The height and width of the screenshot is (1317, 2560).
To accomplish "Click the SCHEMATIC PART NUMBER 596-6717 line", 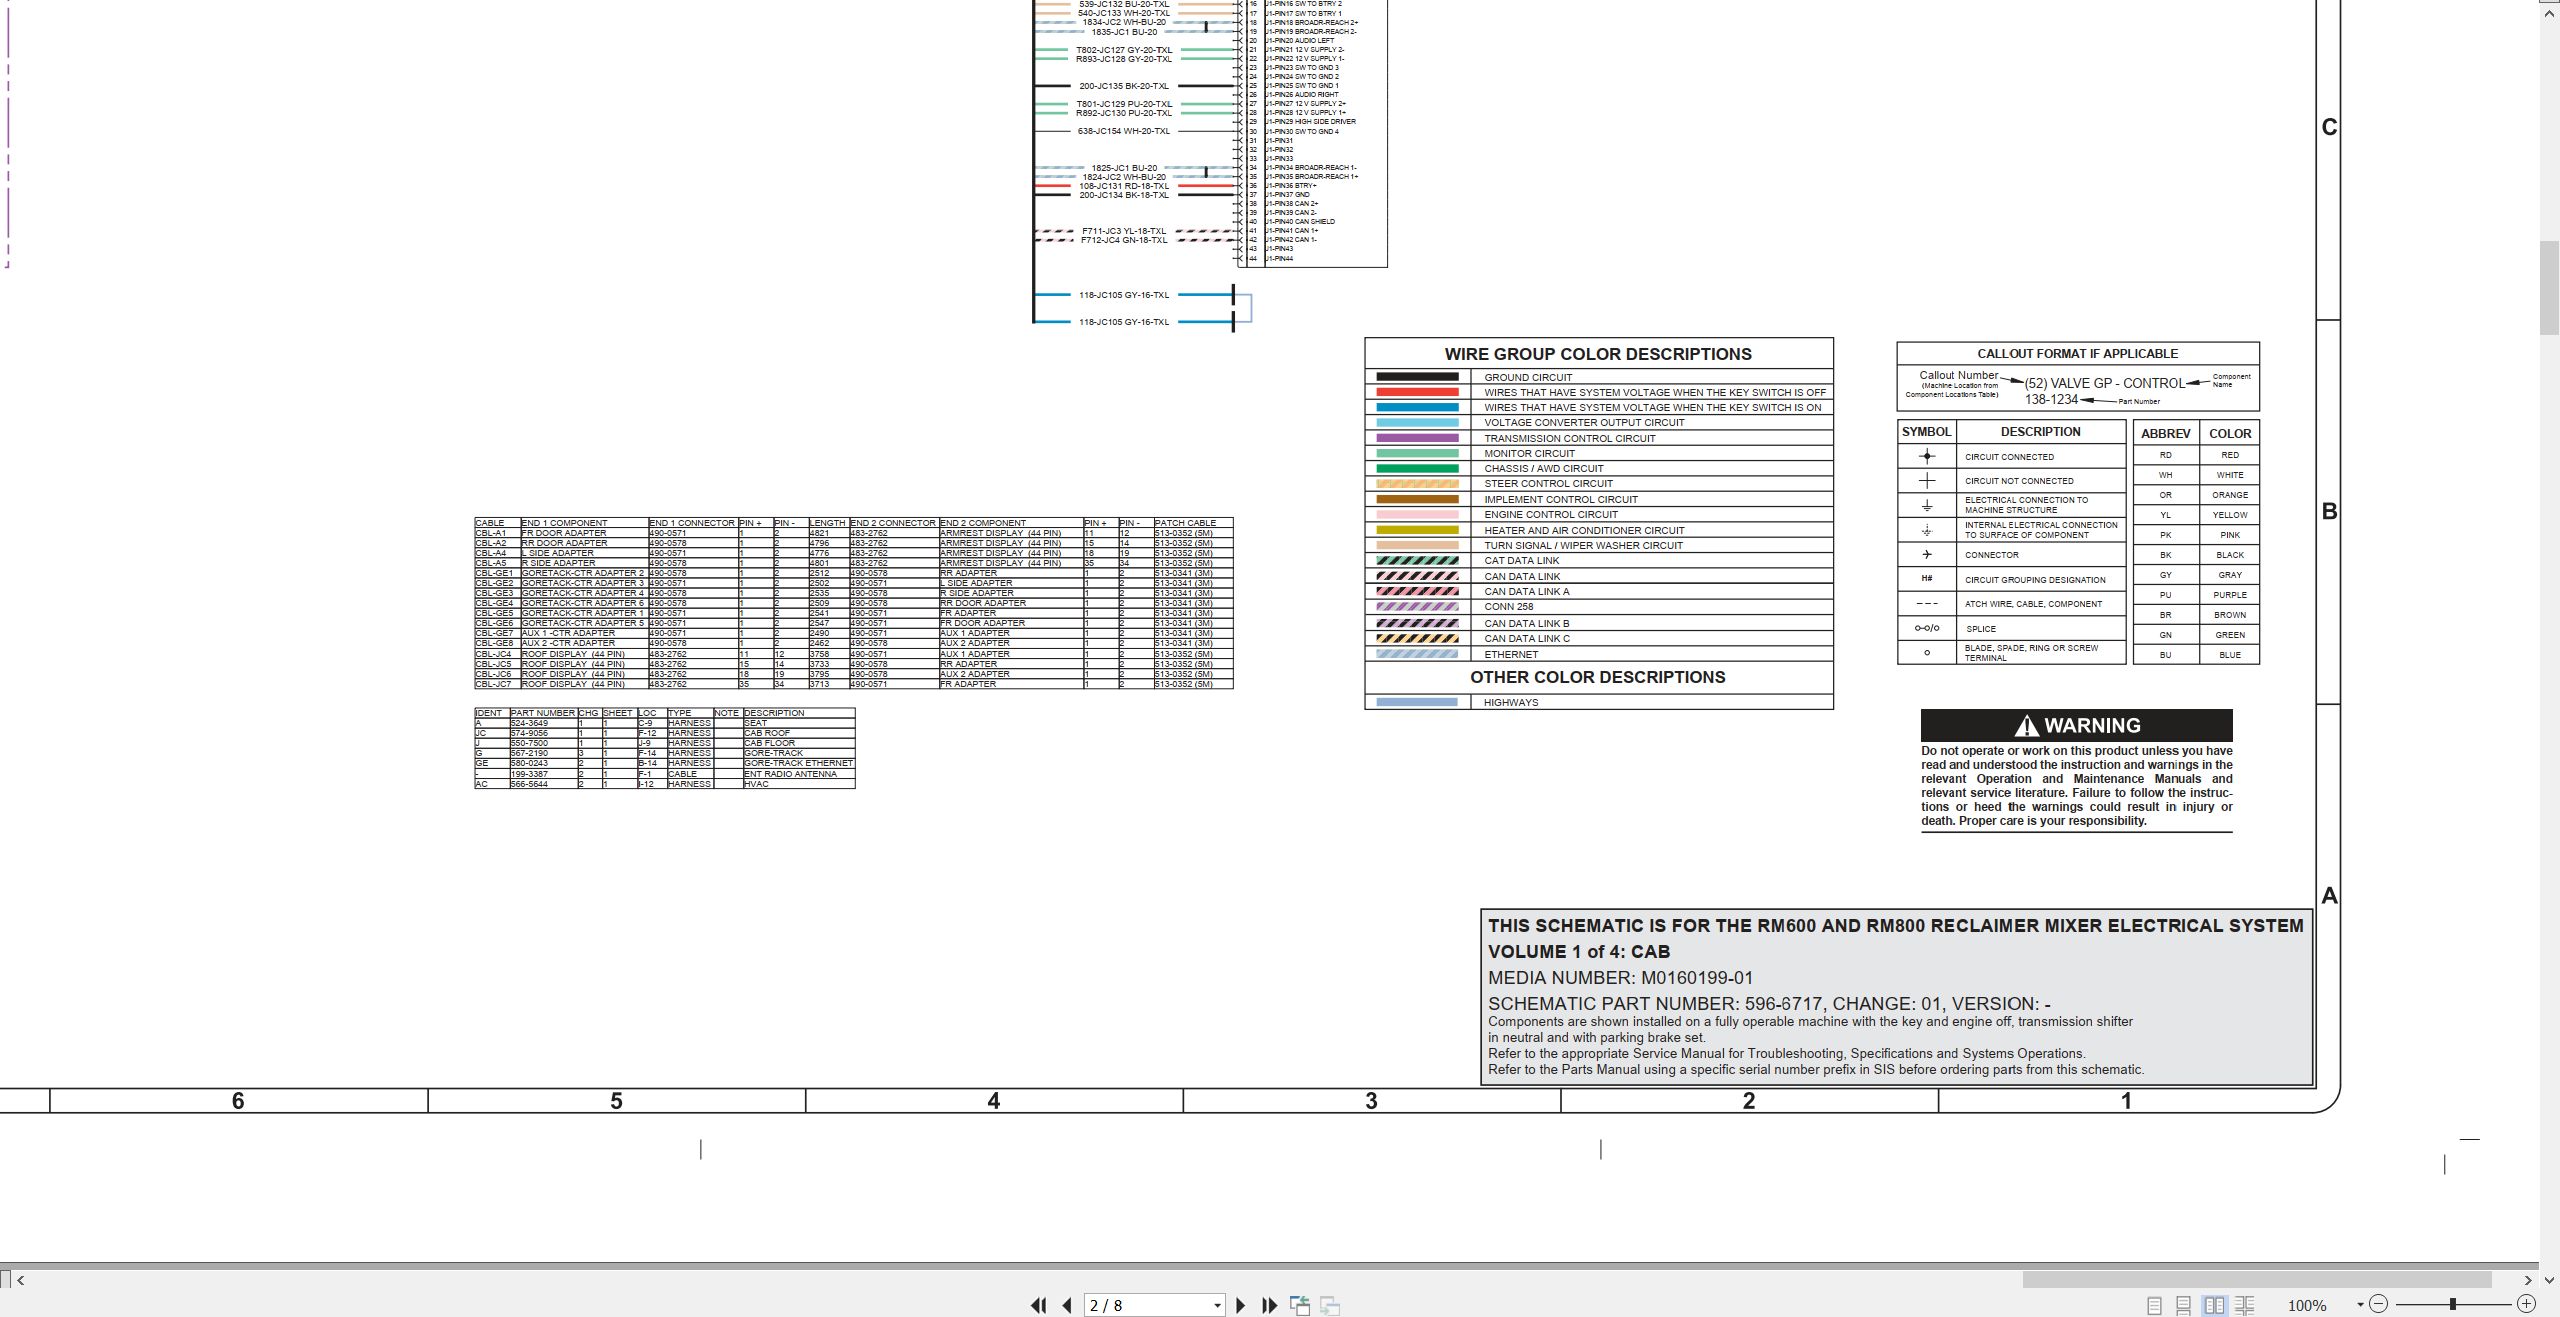I will [x=1769, y=1004].
